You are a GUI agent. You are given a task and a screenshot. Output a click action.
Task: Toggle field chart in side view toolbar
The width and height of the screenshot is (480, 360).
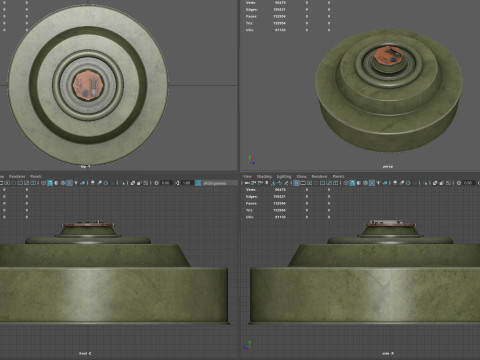pyautogui.click(x=322, y=183)
